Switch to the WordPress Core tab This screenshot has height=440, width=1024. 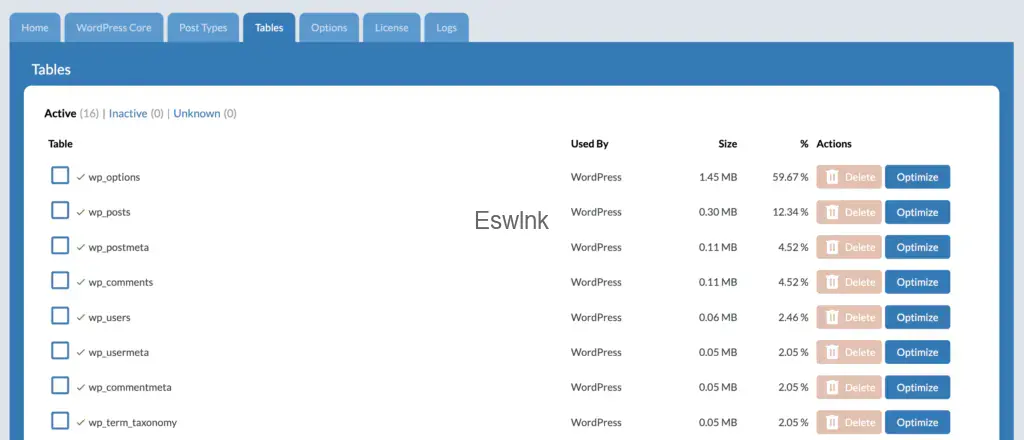coord(114,28)
